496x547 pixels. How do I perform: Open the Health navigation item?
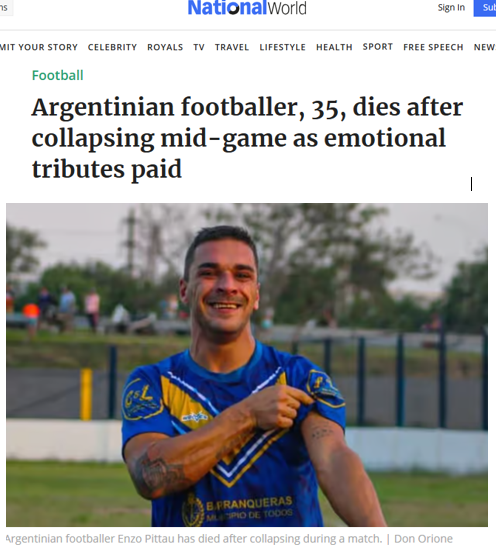tap(334, 47)
